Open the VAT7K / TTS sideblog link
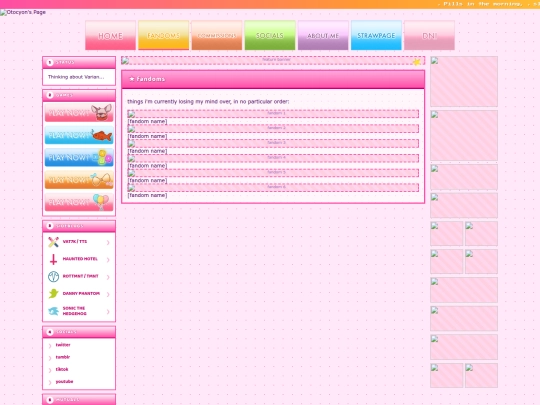This screenshot has width=540, height=405. coord(75,242)
